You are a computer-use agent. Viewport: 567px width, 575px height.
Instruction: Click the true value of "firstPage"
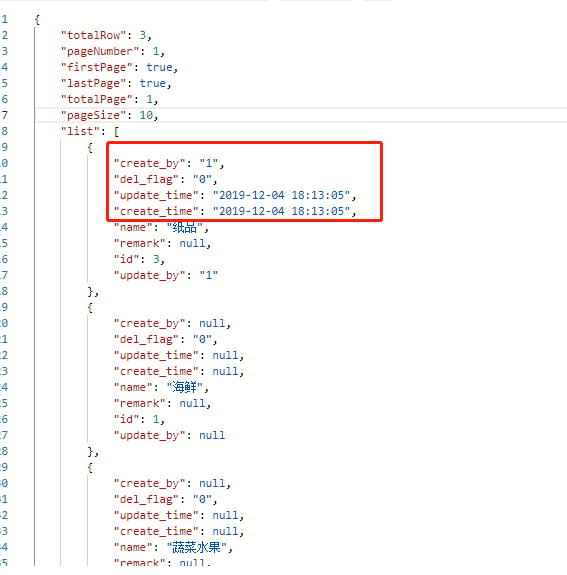pos(160,67)
